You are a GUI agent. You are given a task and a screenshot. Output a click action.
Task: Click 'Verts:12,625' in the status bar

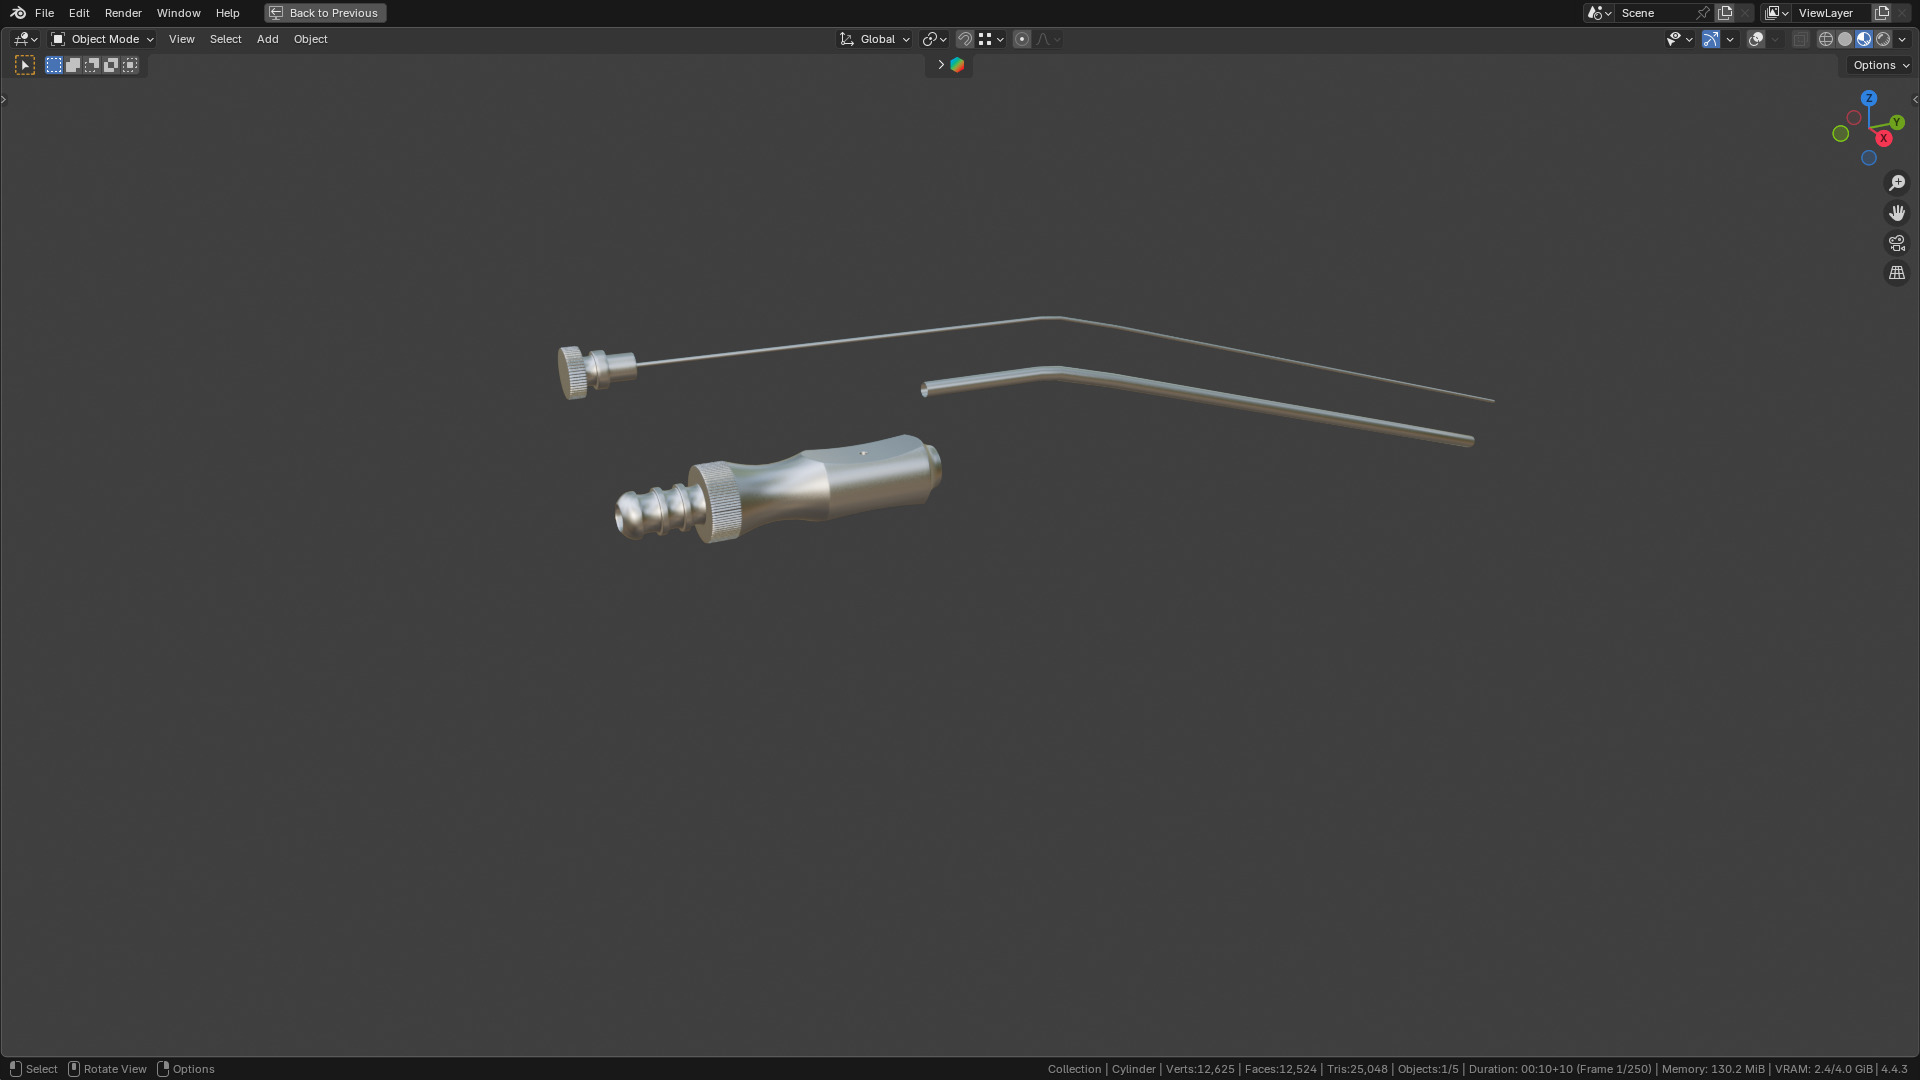pos(1200,1069)
